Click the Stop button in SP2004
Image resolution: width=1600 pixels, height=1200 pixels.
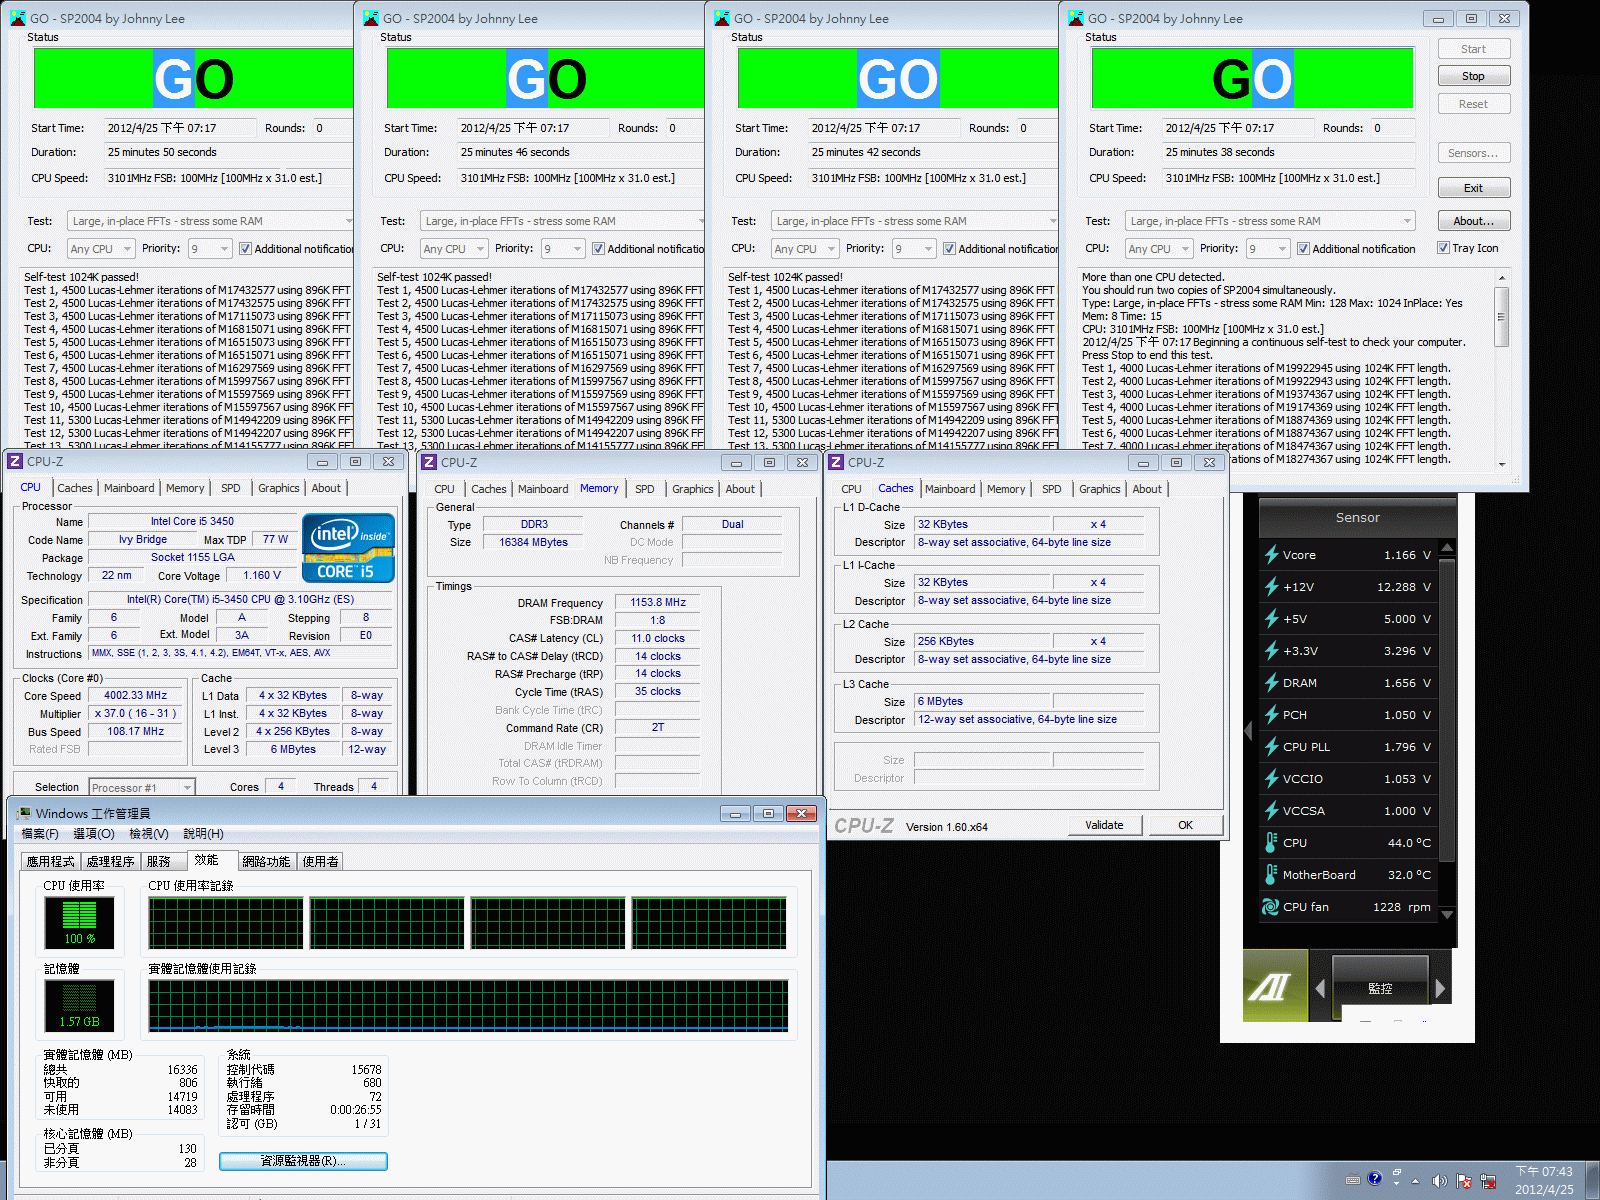click(x=1473, y=76)
